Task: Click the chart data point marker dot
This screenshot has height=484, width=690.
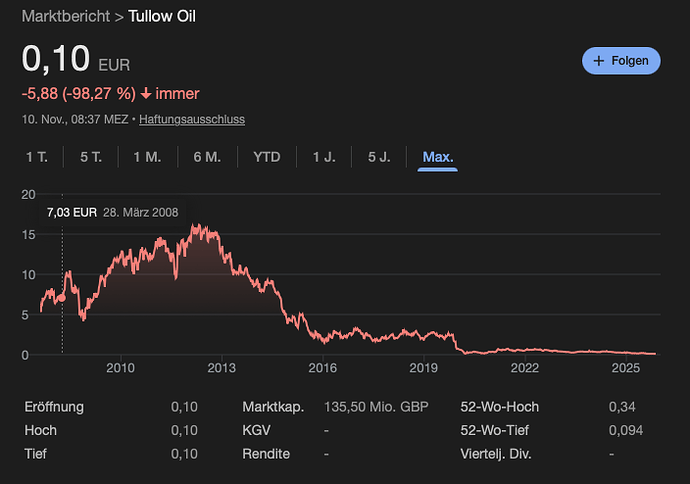Action: click(62, 298)
